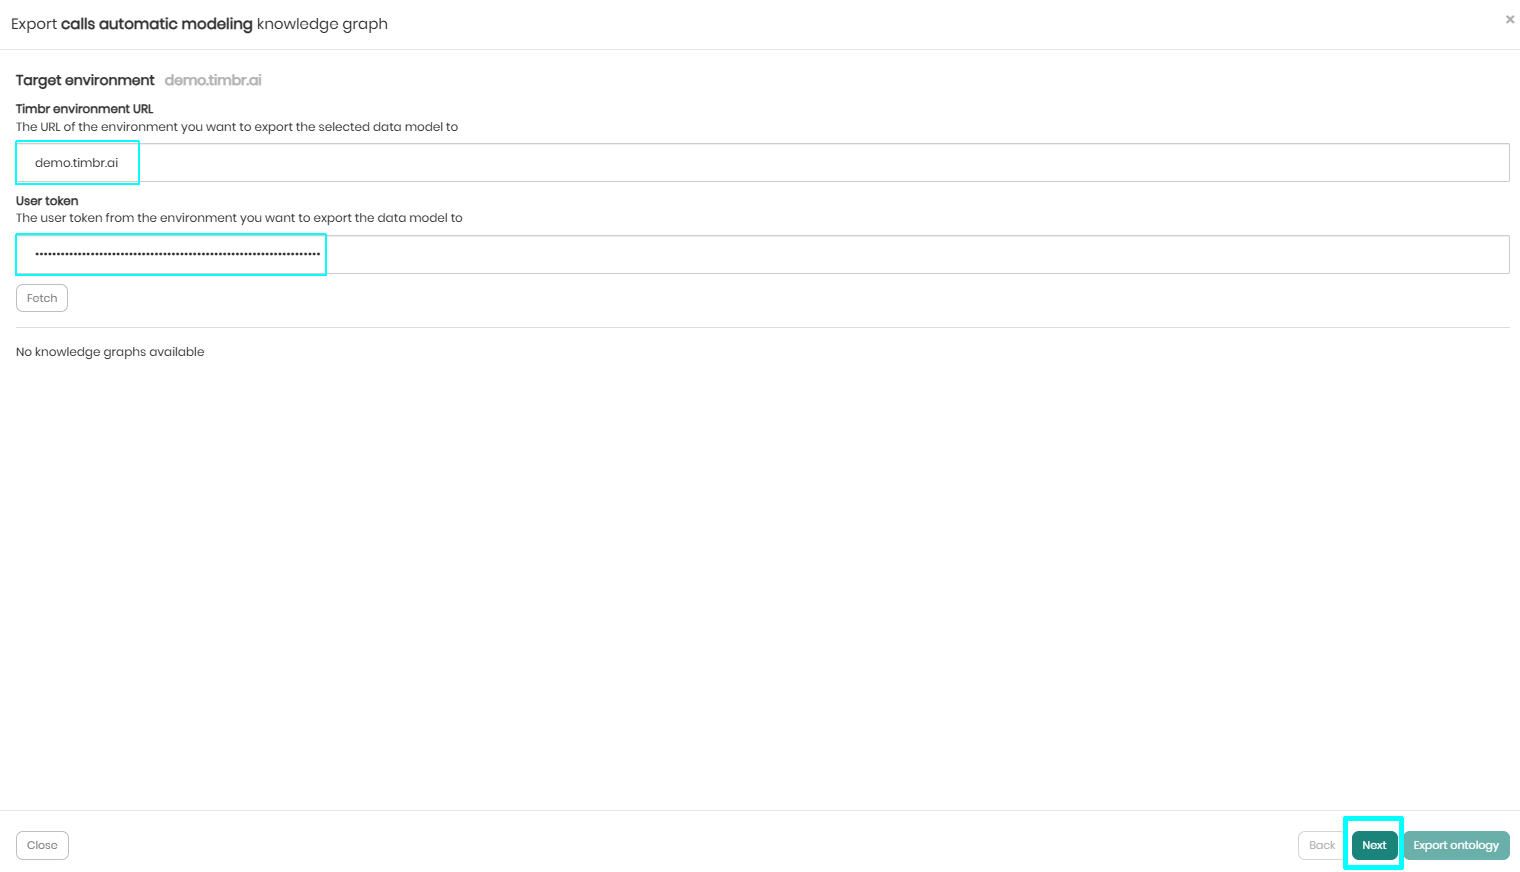Screen dimensions: 1520x872
Task: Click the No knowledge graphs available message
Action: 110,352
